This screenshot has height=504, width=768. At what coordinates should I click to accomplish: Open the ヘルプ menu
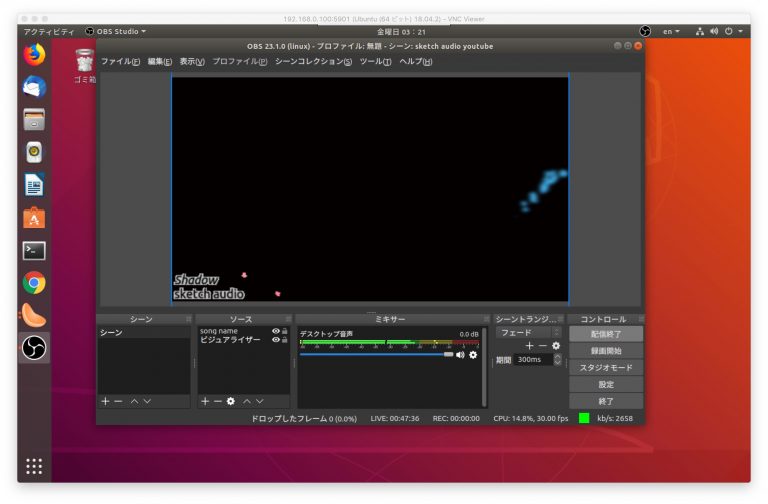point(415,61)
